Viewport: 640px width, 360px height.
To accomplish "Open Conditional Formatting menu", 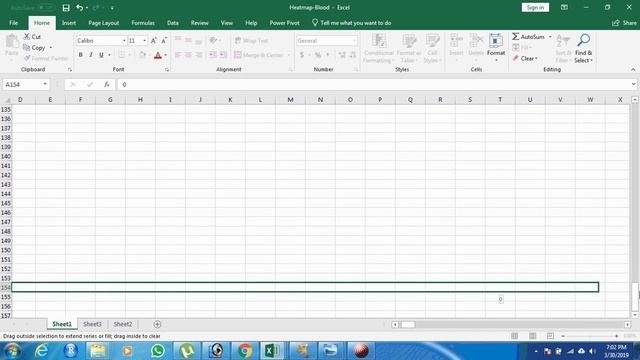I will coord(379,48).
